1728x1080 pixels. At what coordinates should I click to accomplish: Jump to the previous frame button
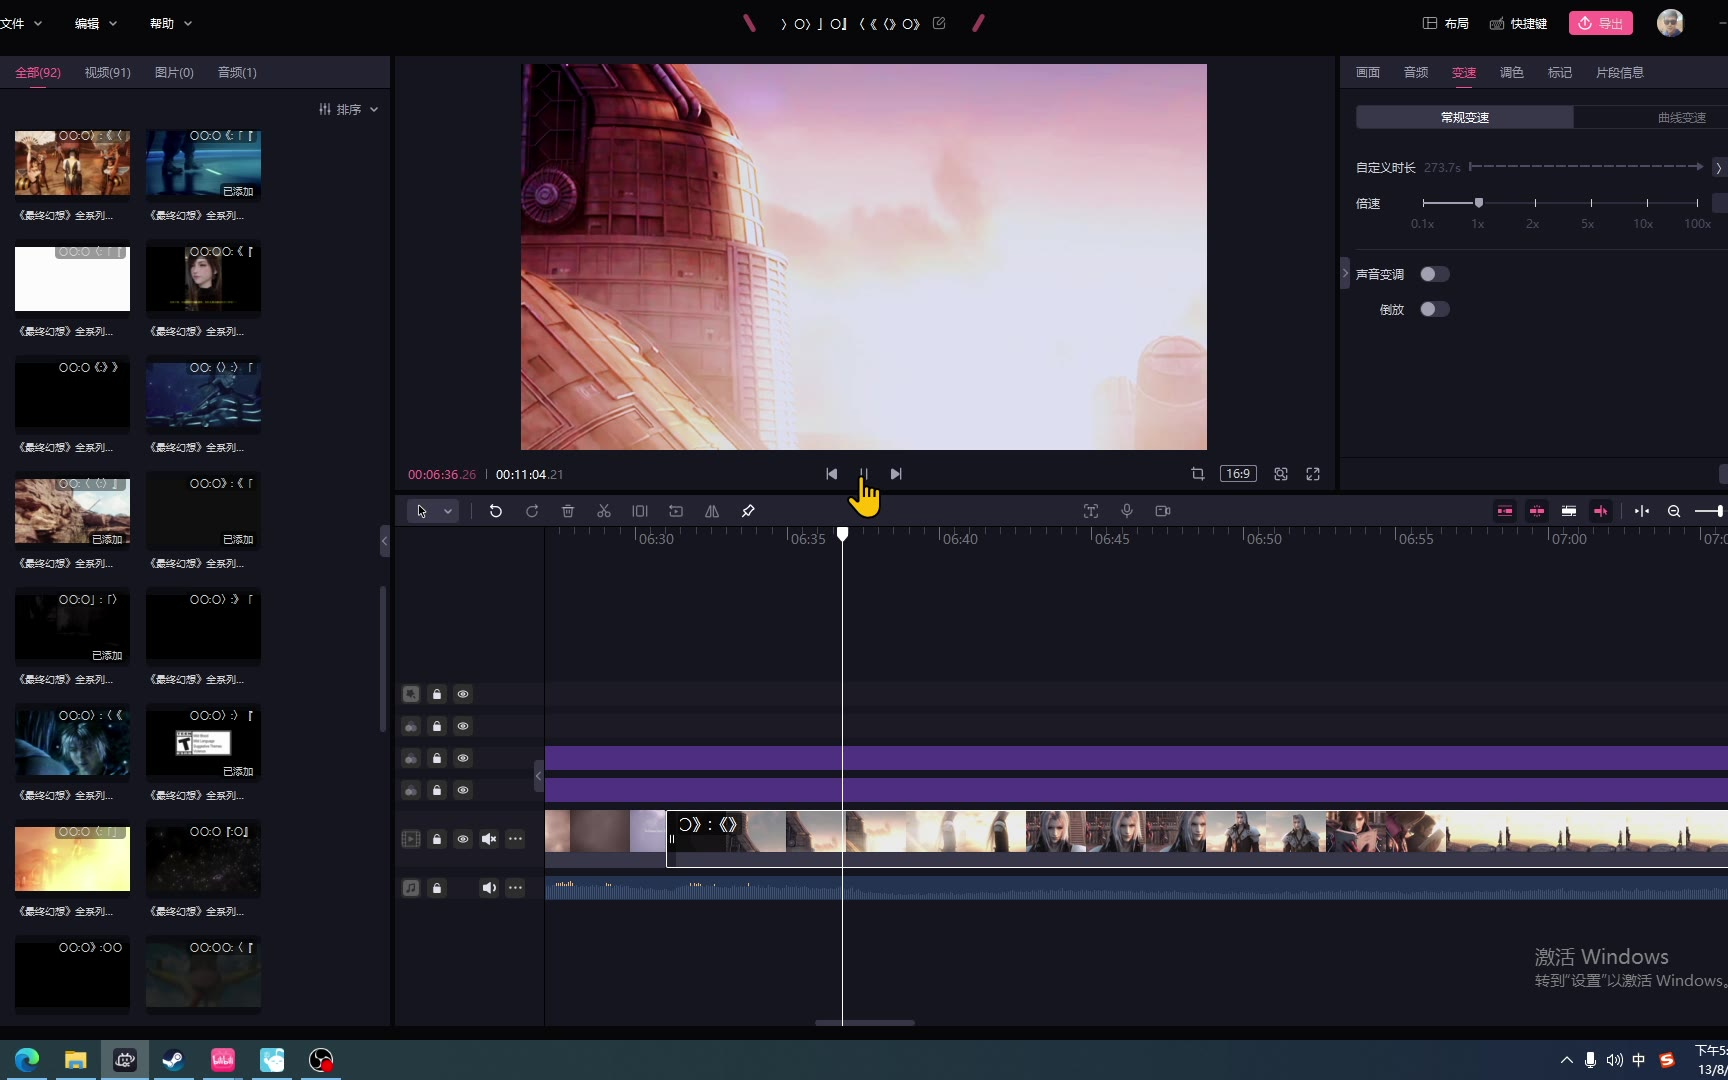(x=832, y=474)
